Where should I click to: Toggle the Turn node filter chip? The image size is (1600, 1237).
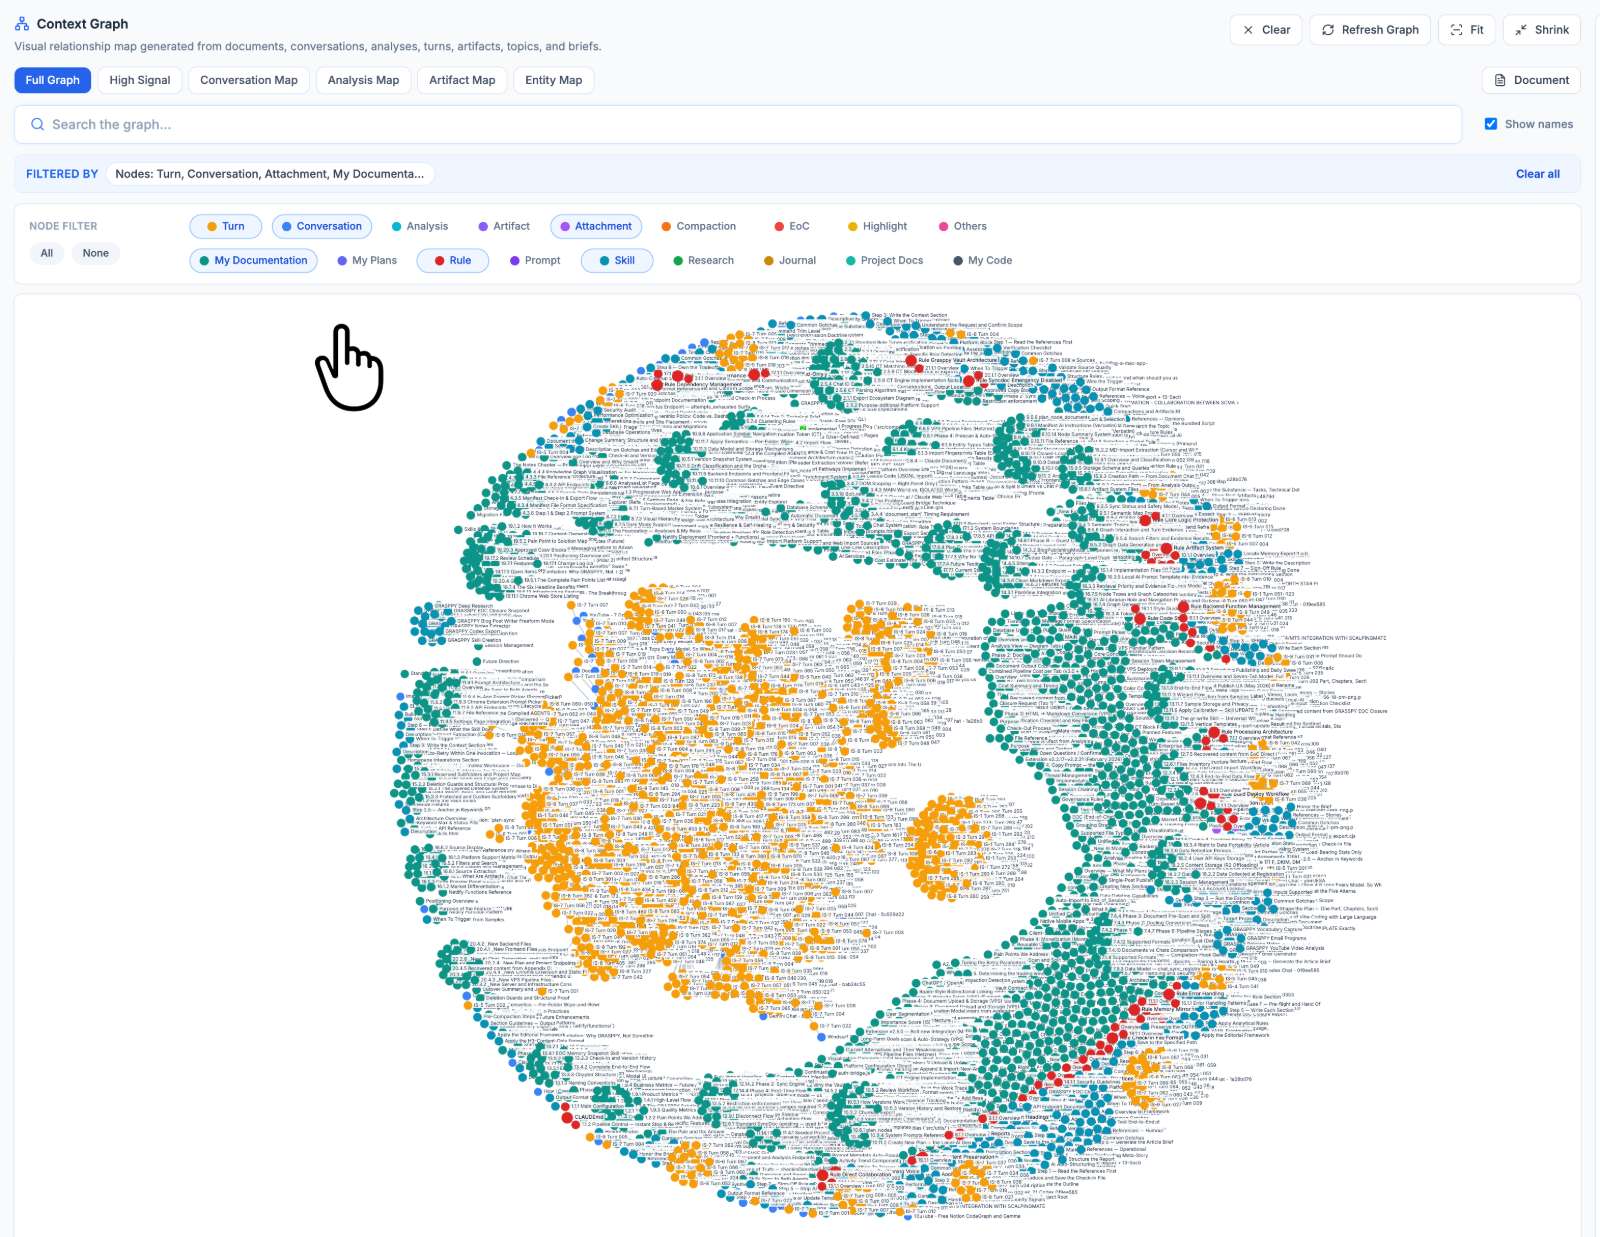pos(226,226)
